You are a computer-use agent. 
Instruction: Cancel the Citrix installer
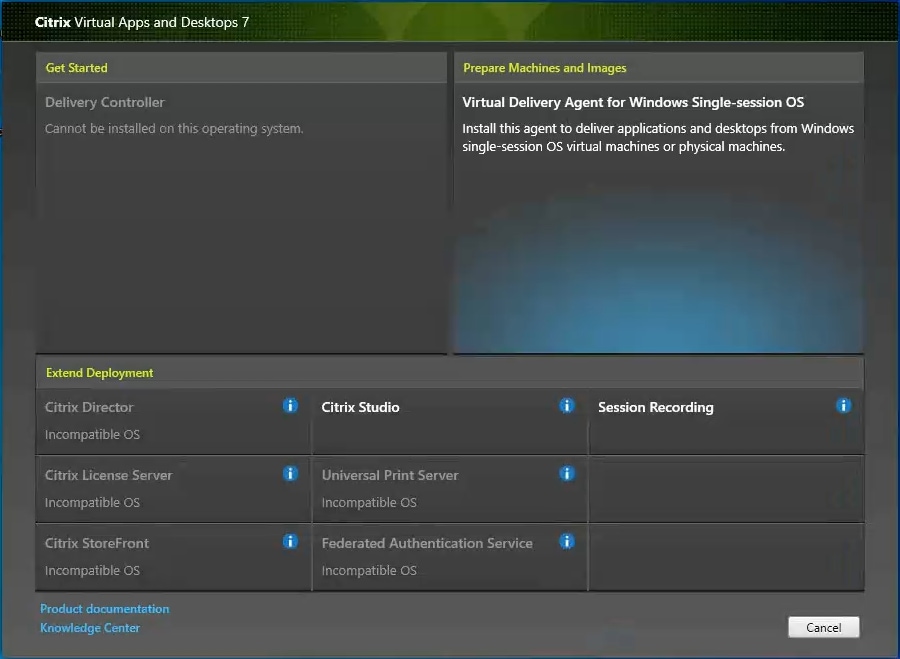click(823, 627)
